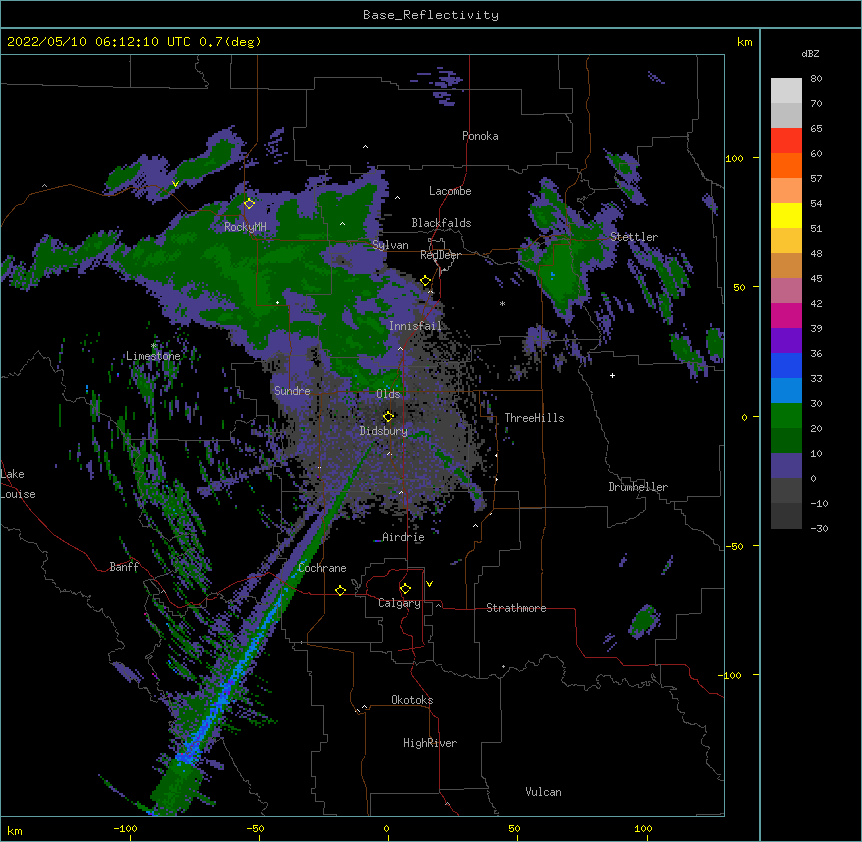Click the yellow V marker northwest of RockyMH
This screenshot has height=842, width=862.
(x=175, y=184)
